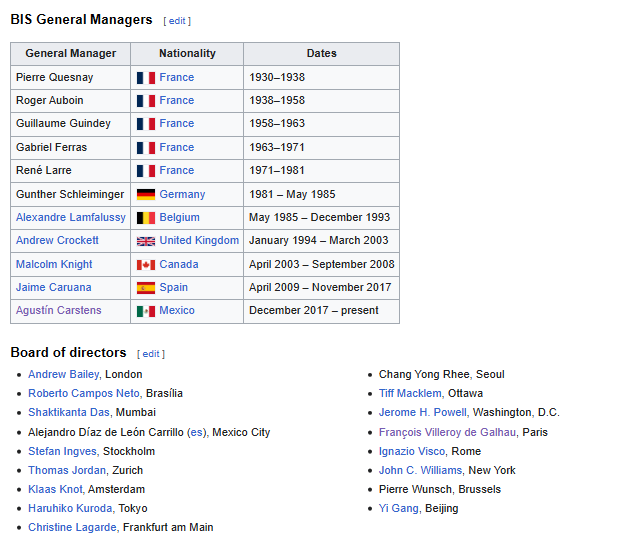Click the French flag in Pierre Quesnay's row
Viewport: 626px width, 540px height.
point(146,77)
